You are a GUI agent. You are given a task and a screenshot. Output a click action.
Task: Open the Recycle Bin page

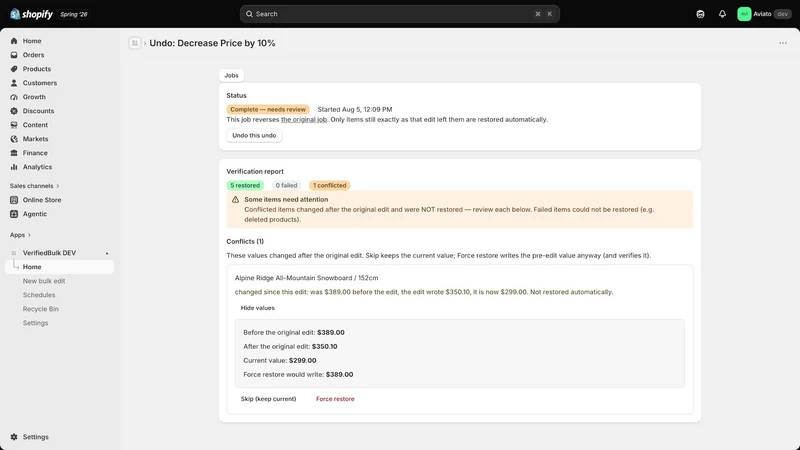click(40, 309)
